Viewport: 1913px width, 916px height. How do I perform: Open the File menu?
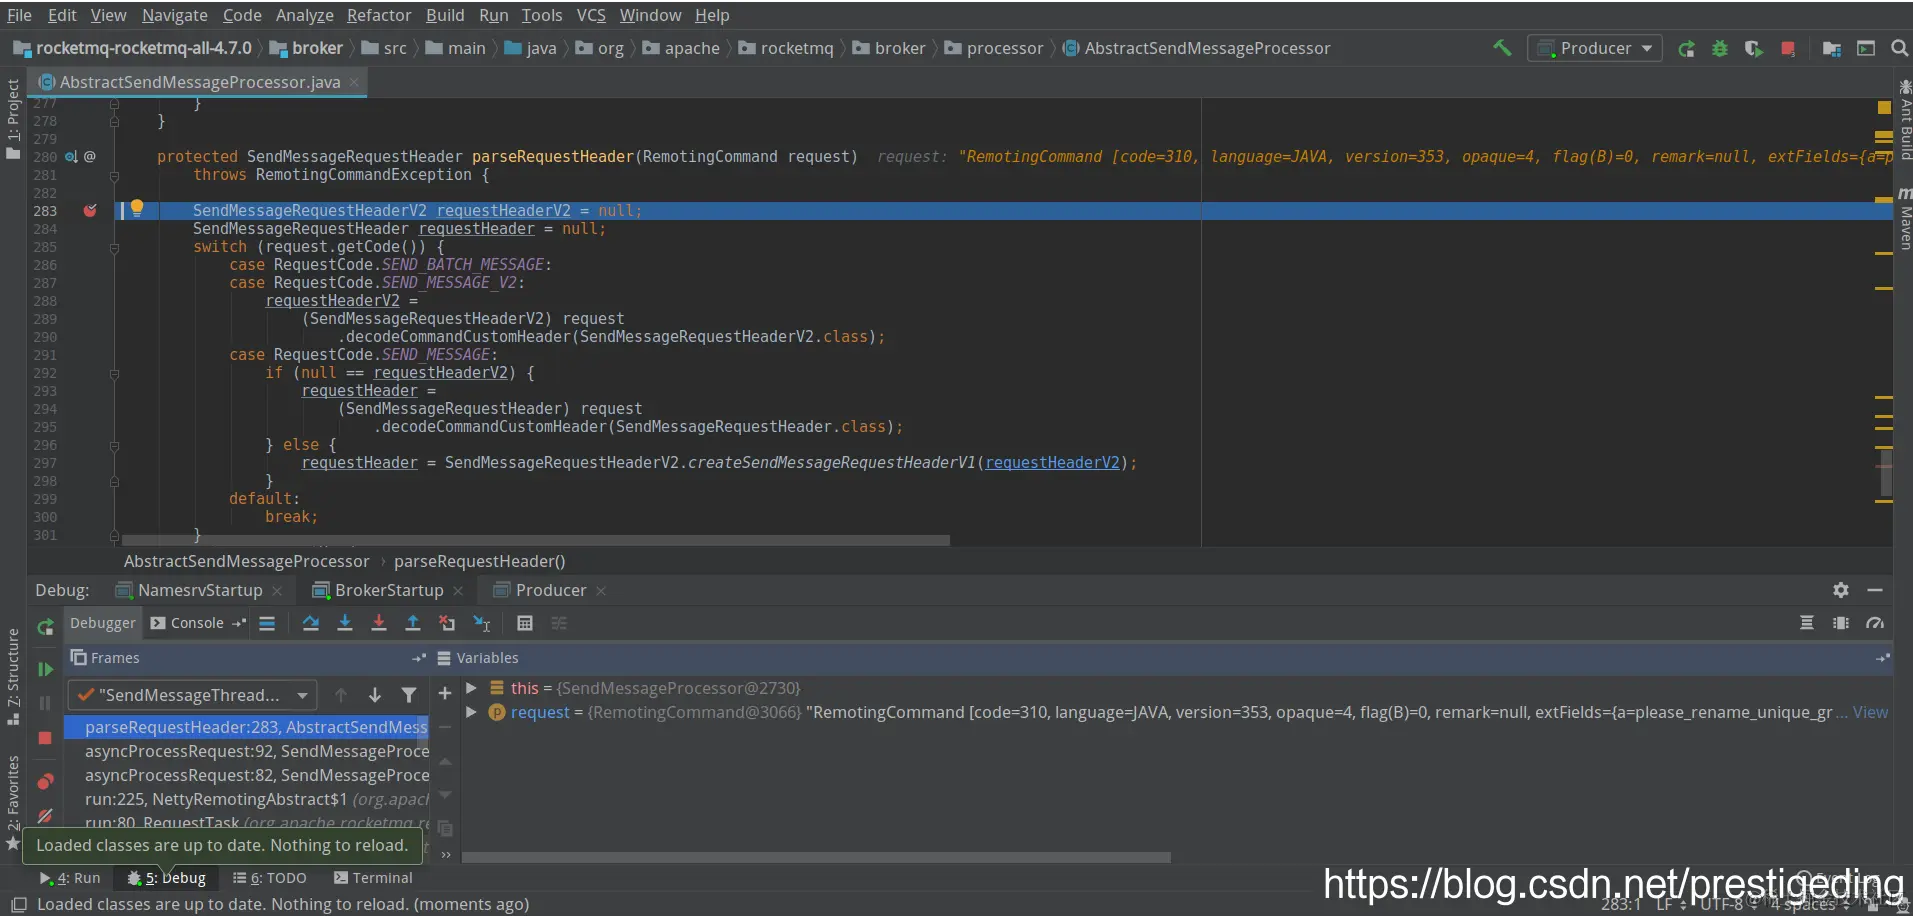pos(19,15)
